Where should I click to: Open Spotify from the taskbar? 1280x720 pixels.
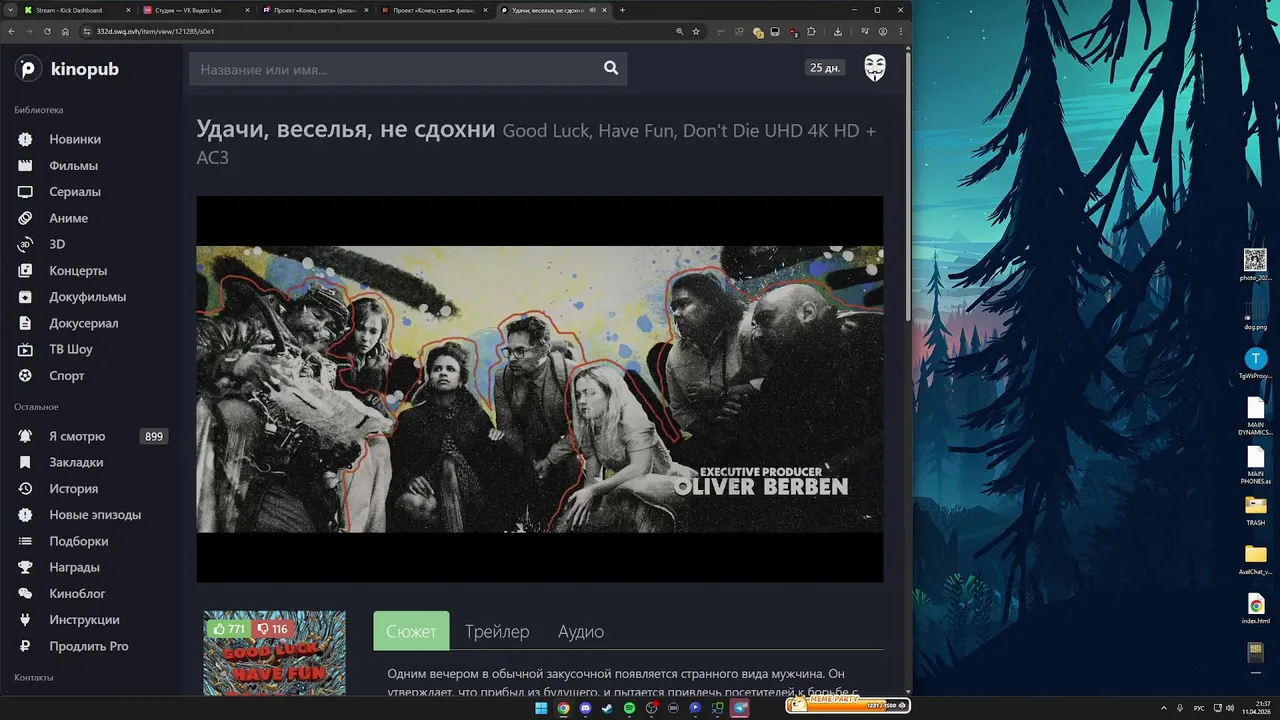pyautogui.click(x=629, y=708)
